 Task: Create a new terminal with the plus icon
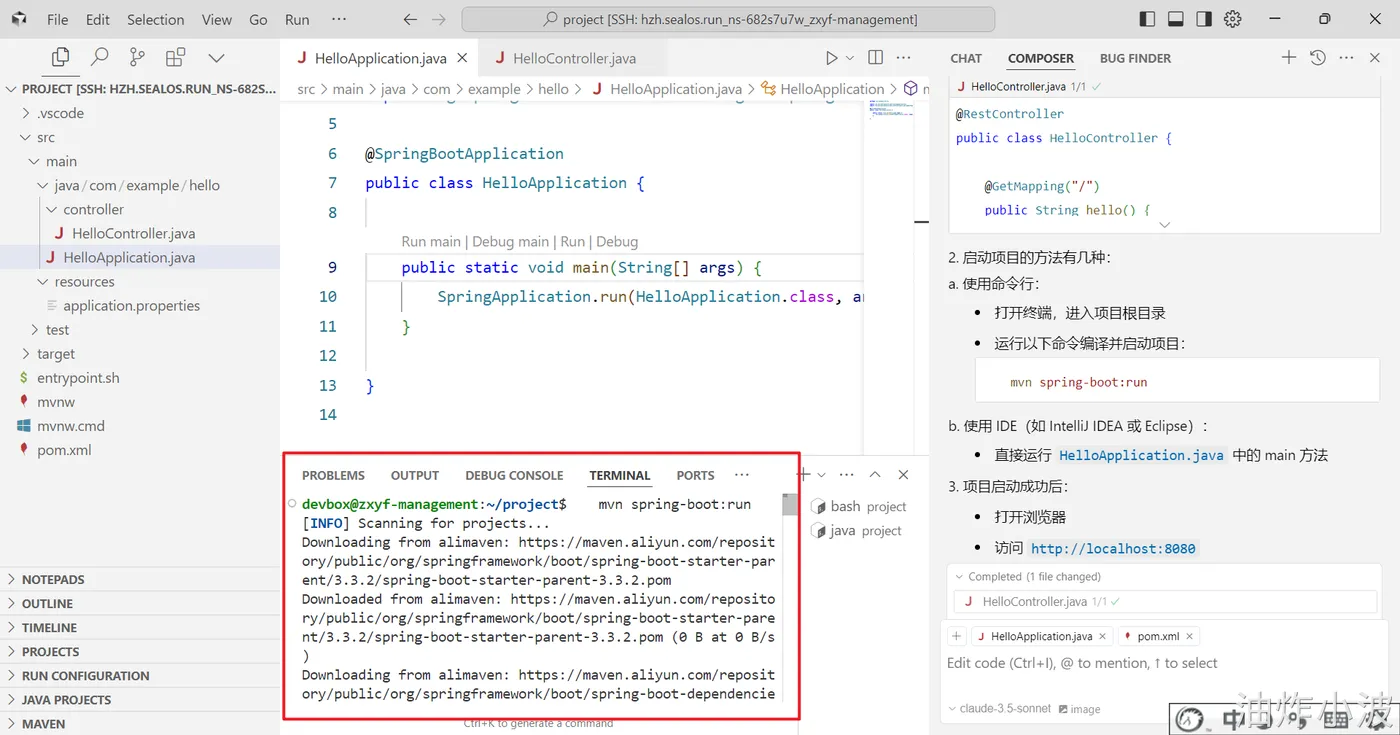tap(803, 475)
